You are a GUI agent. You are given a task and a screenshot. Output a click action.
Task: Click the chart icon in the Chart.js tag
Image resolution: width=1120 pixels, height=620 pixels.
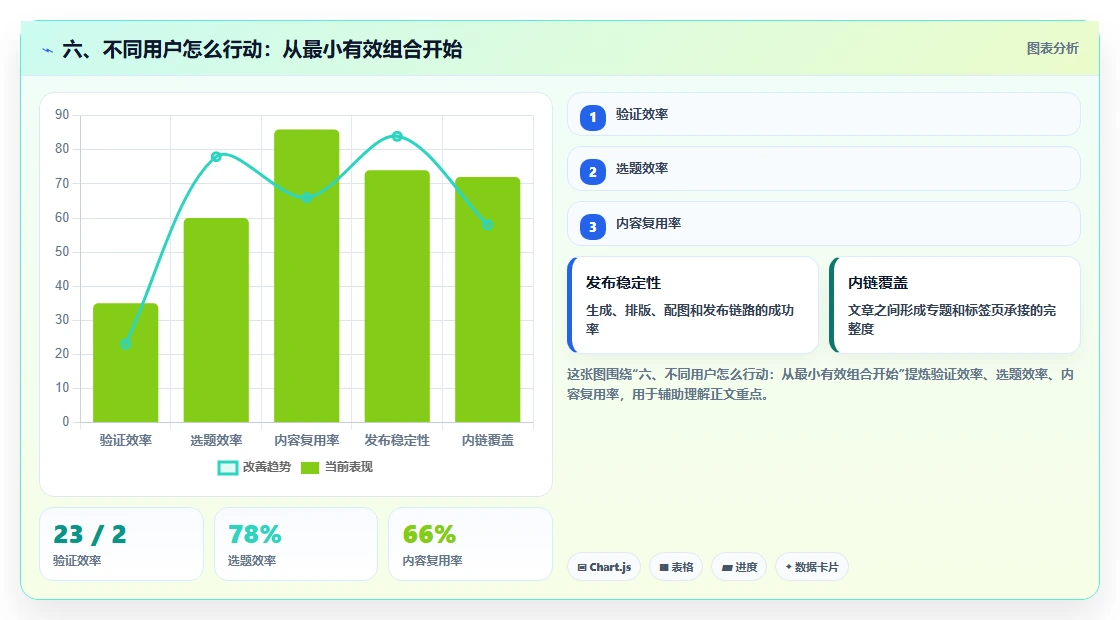pyautogui.click(x=582, y=567)
